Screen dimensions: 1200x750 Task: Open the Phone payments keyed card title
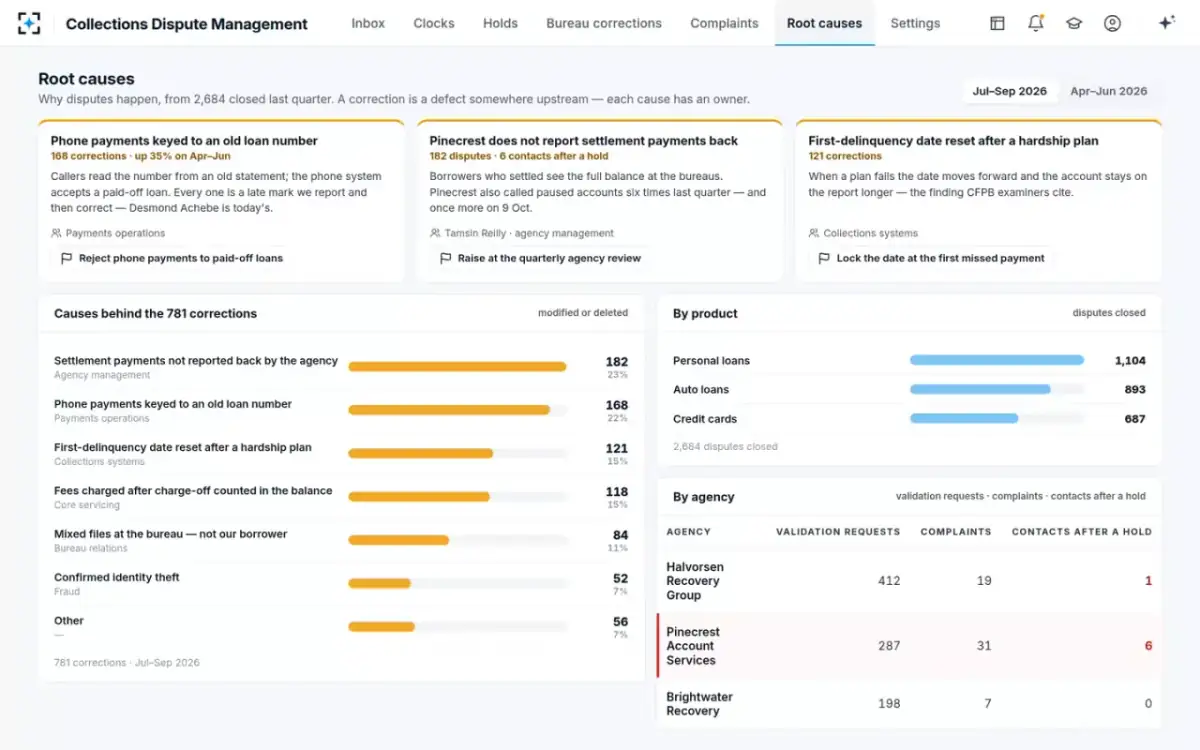click(x=184, y=141)
